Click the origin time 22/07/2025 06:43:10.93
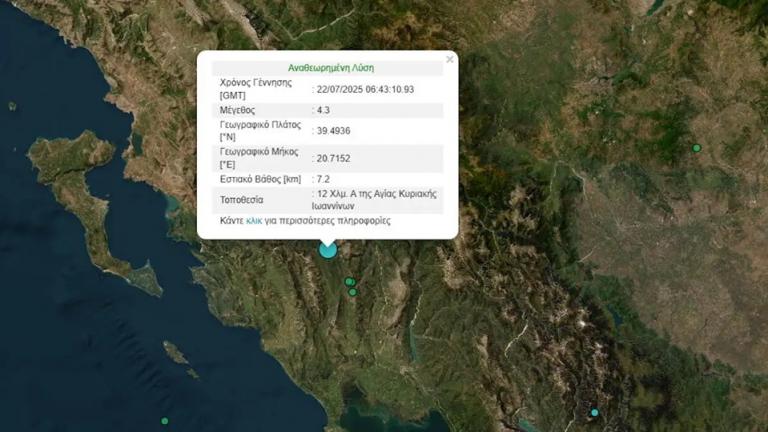 point(366,89)
